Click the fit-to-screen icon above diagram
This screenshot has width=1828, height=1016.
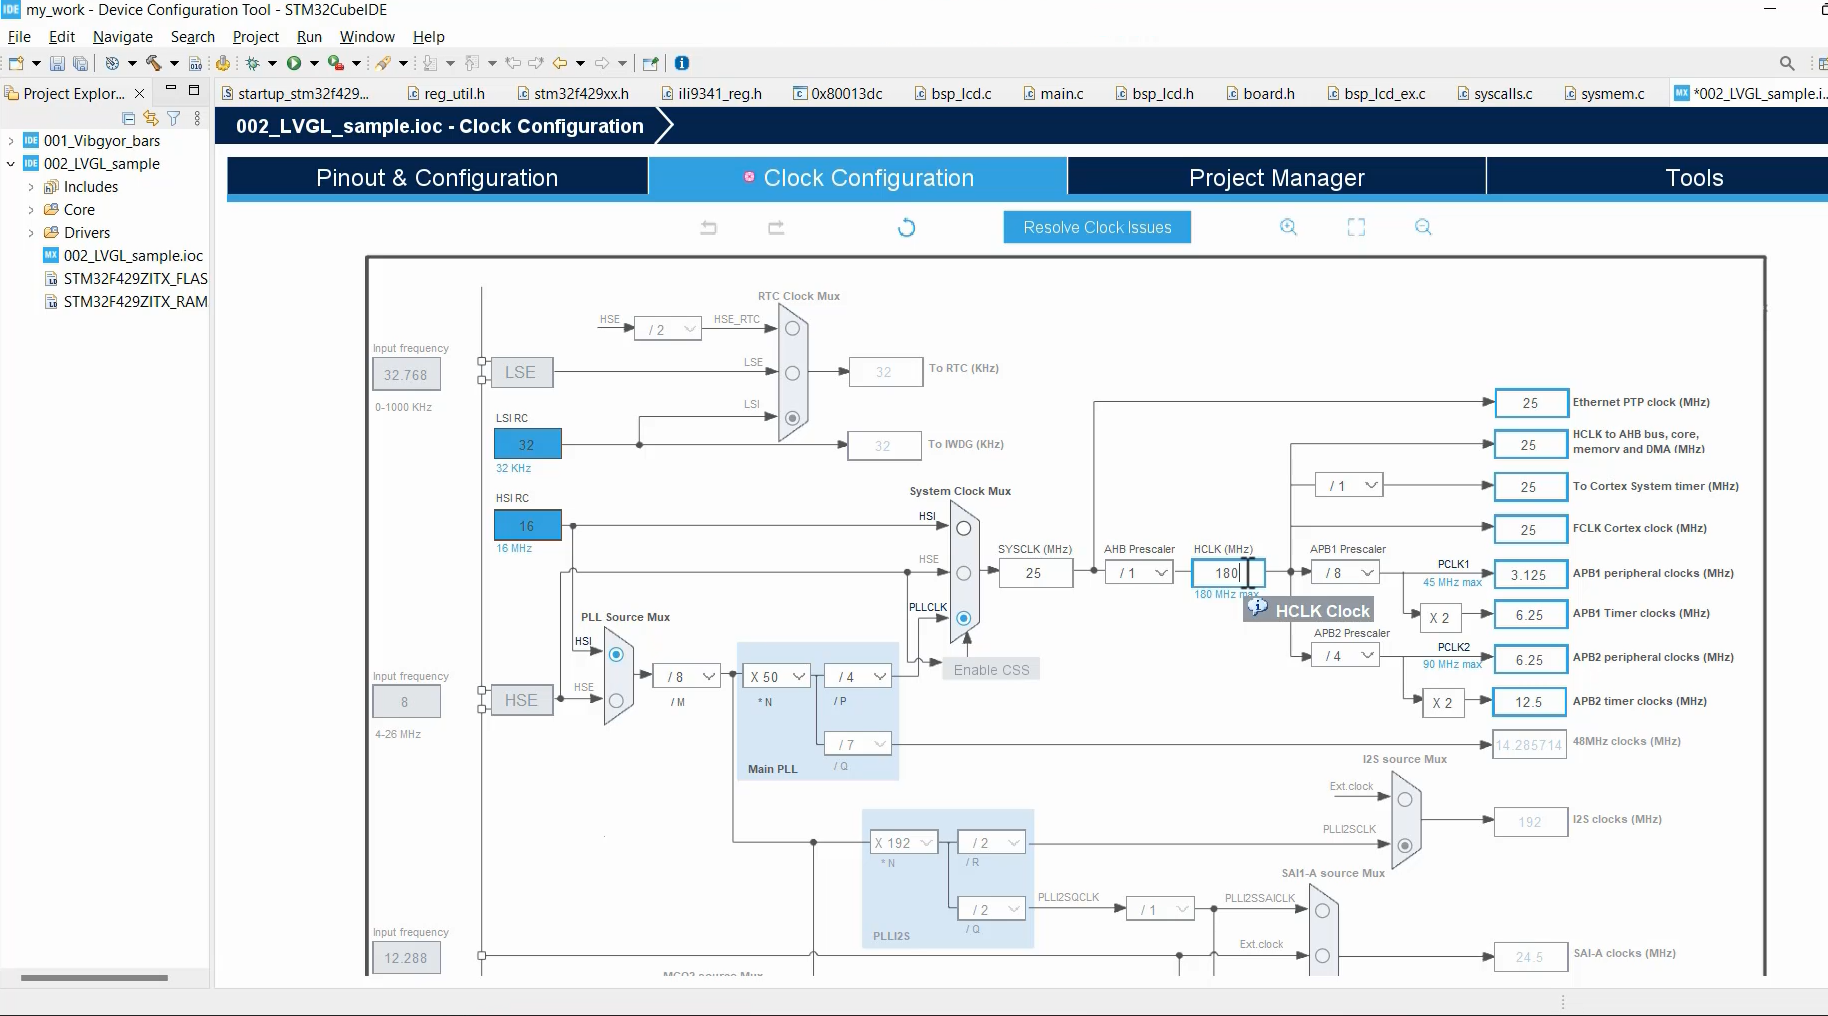click(1356, 227)
